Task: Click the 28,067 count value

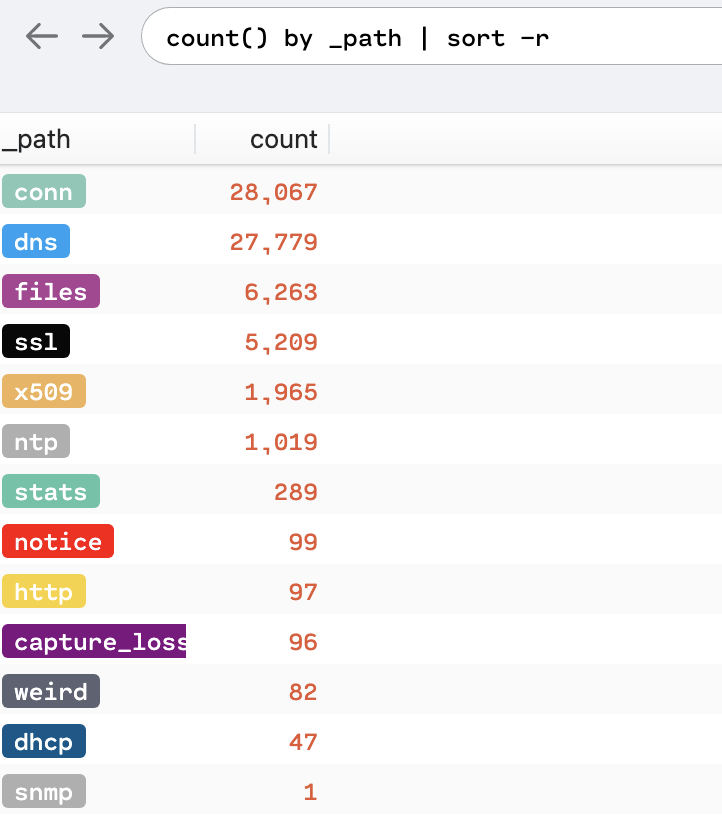Action: point(273,192)
